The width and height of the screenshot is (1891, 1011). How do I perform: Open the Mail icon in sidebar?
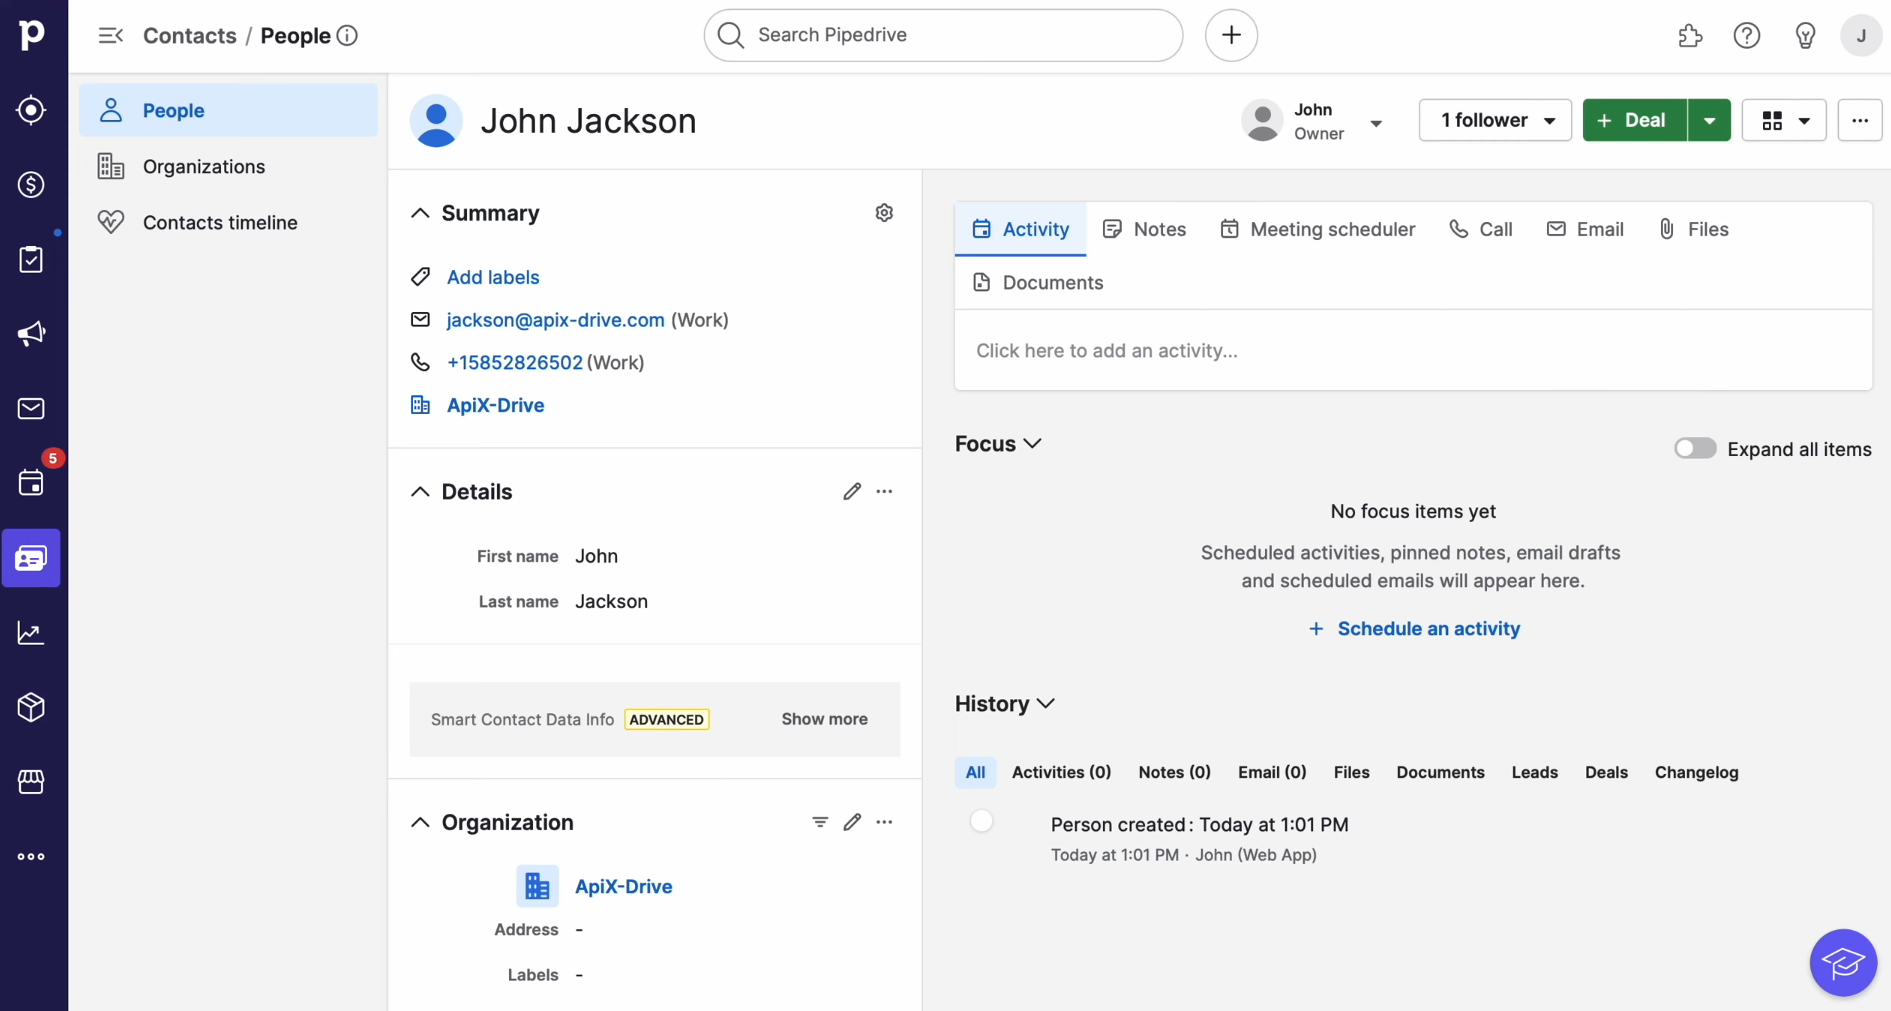click(31, 408)
